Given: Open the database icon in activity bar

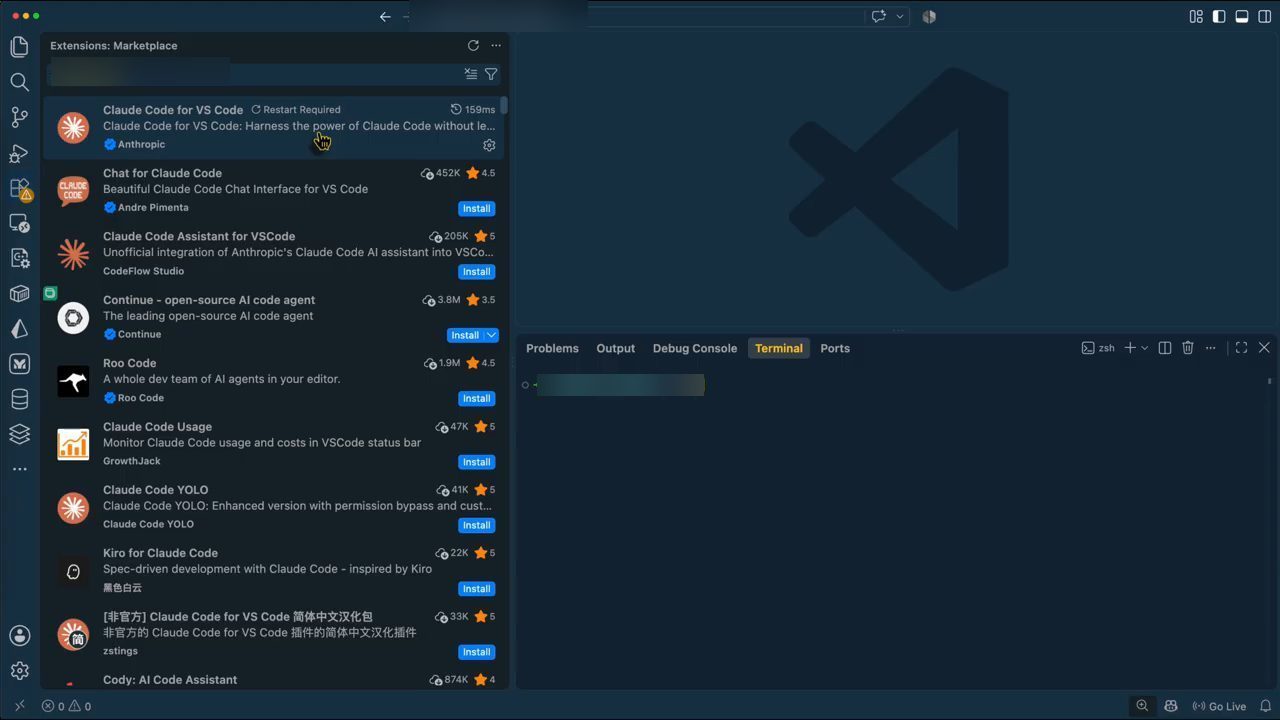Looking at the screenshot, I should pyautogui.click(x=19, y=400).
